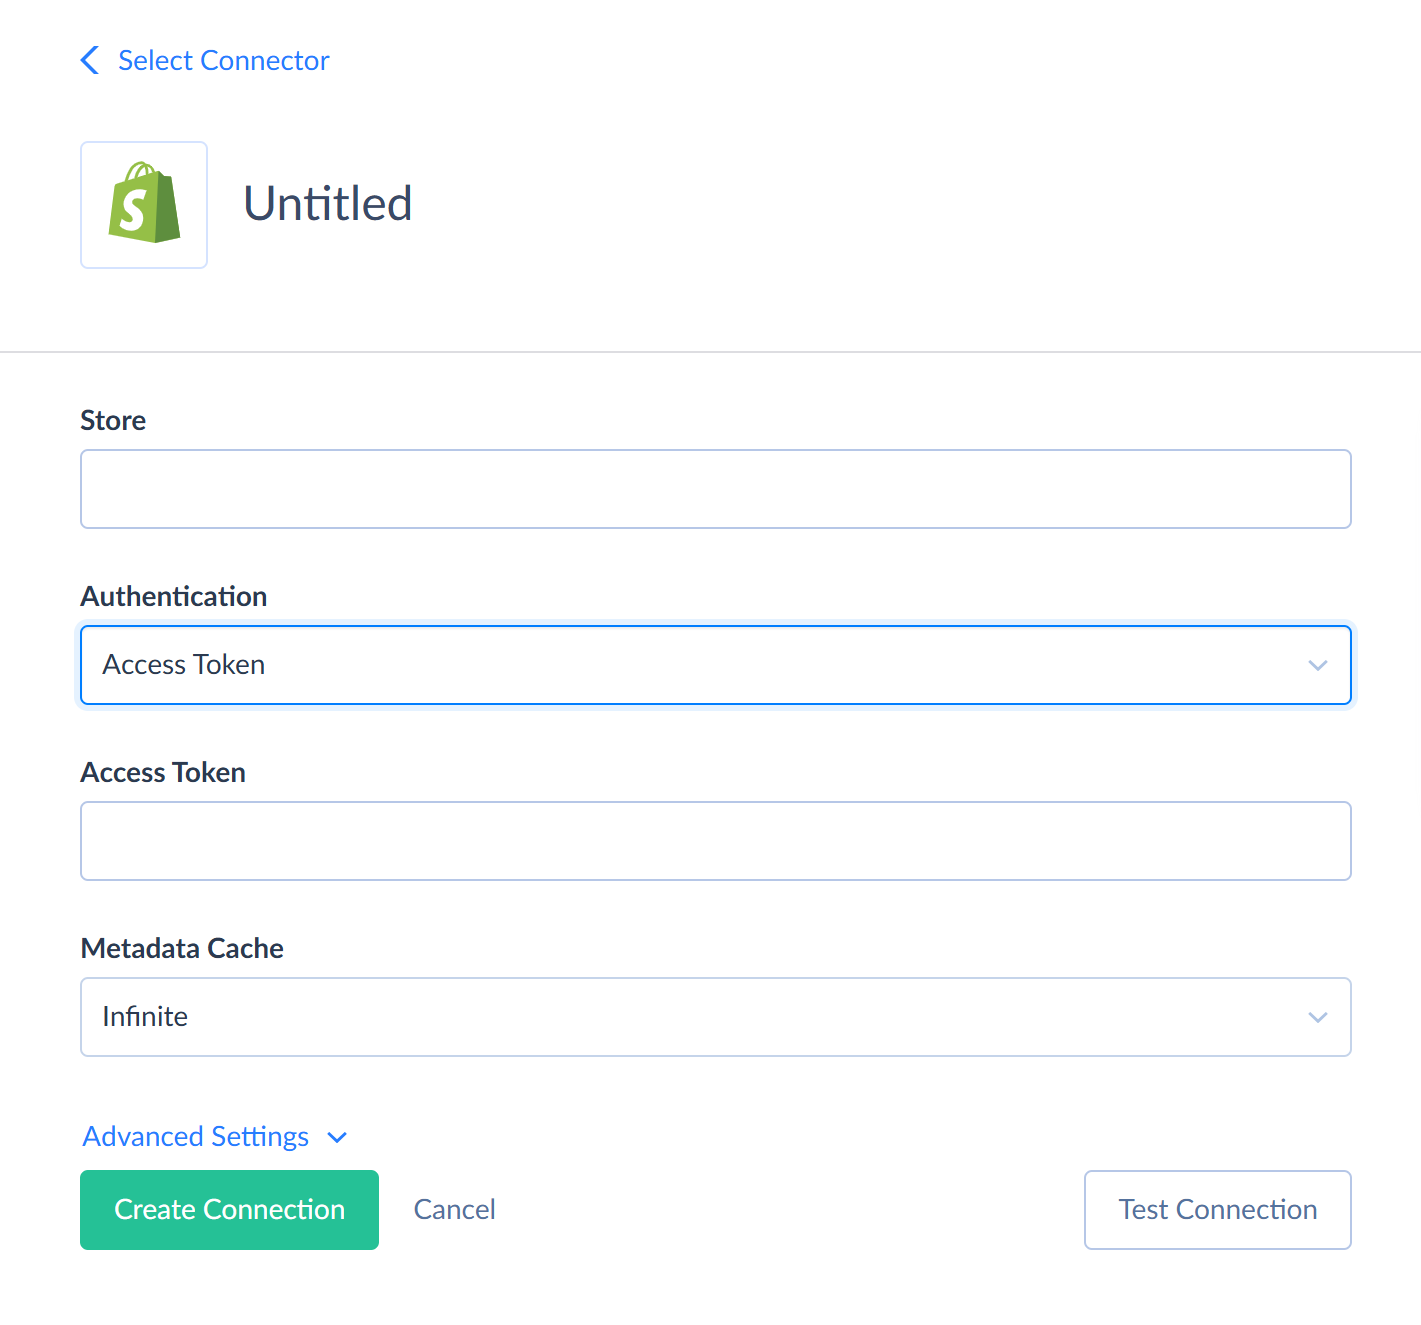
Task: Click inside the Store input field
Action: (716, 489)
